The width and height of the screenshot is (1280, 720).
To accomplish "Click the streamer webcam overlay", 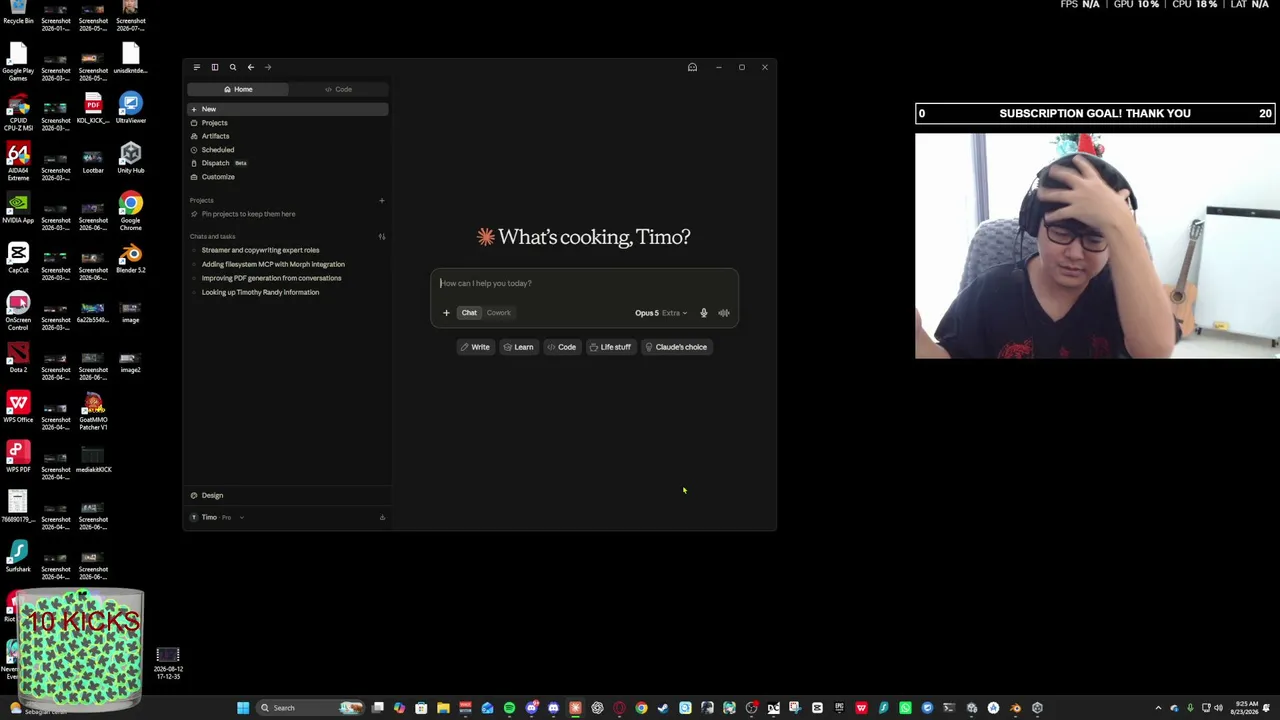I will 1097,246.
